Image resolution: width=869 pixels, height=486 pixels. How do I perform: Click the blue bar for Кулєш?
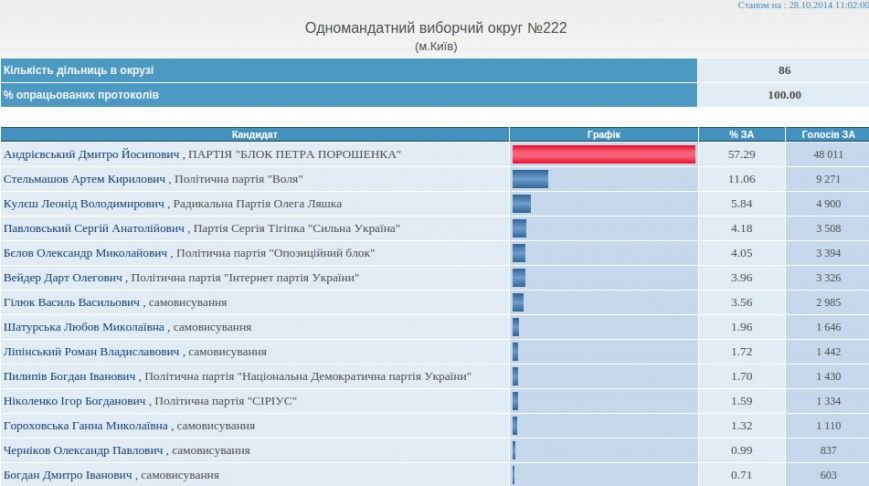coord(522,203)
